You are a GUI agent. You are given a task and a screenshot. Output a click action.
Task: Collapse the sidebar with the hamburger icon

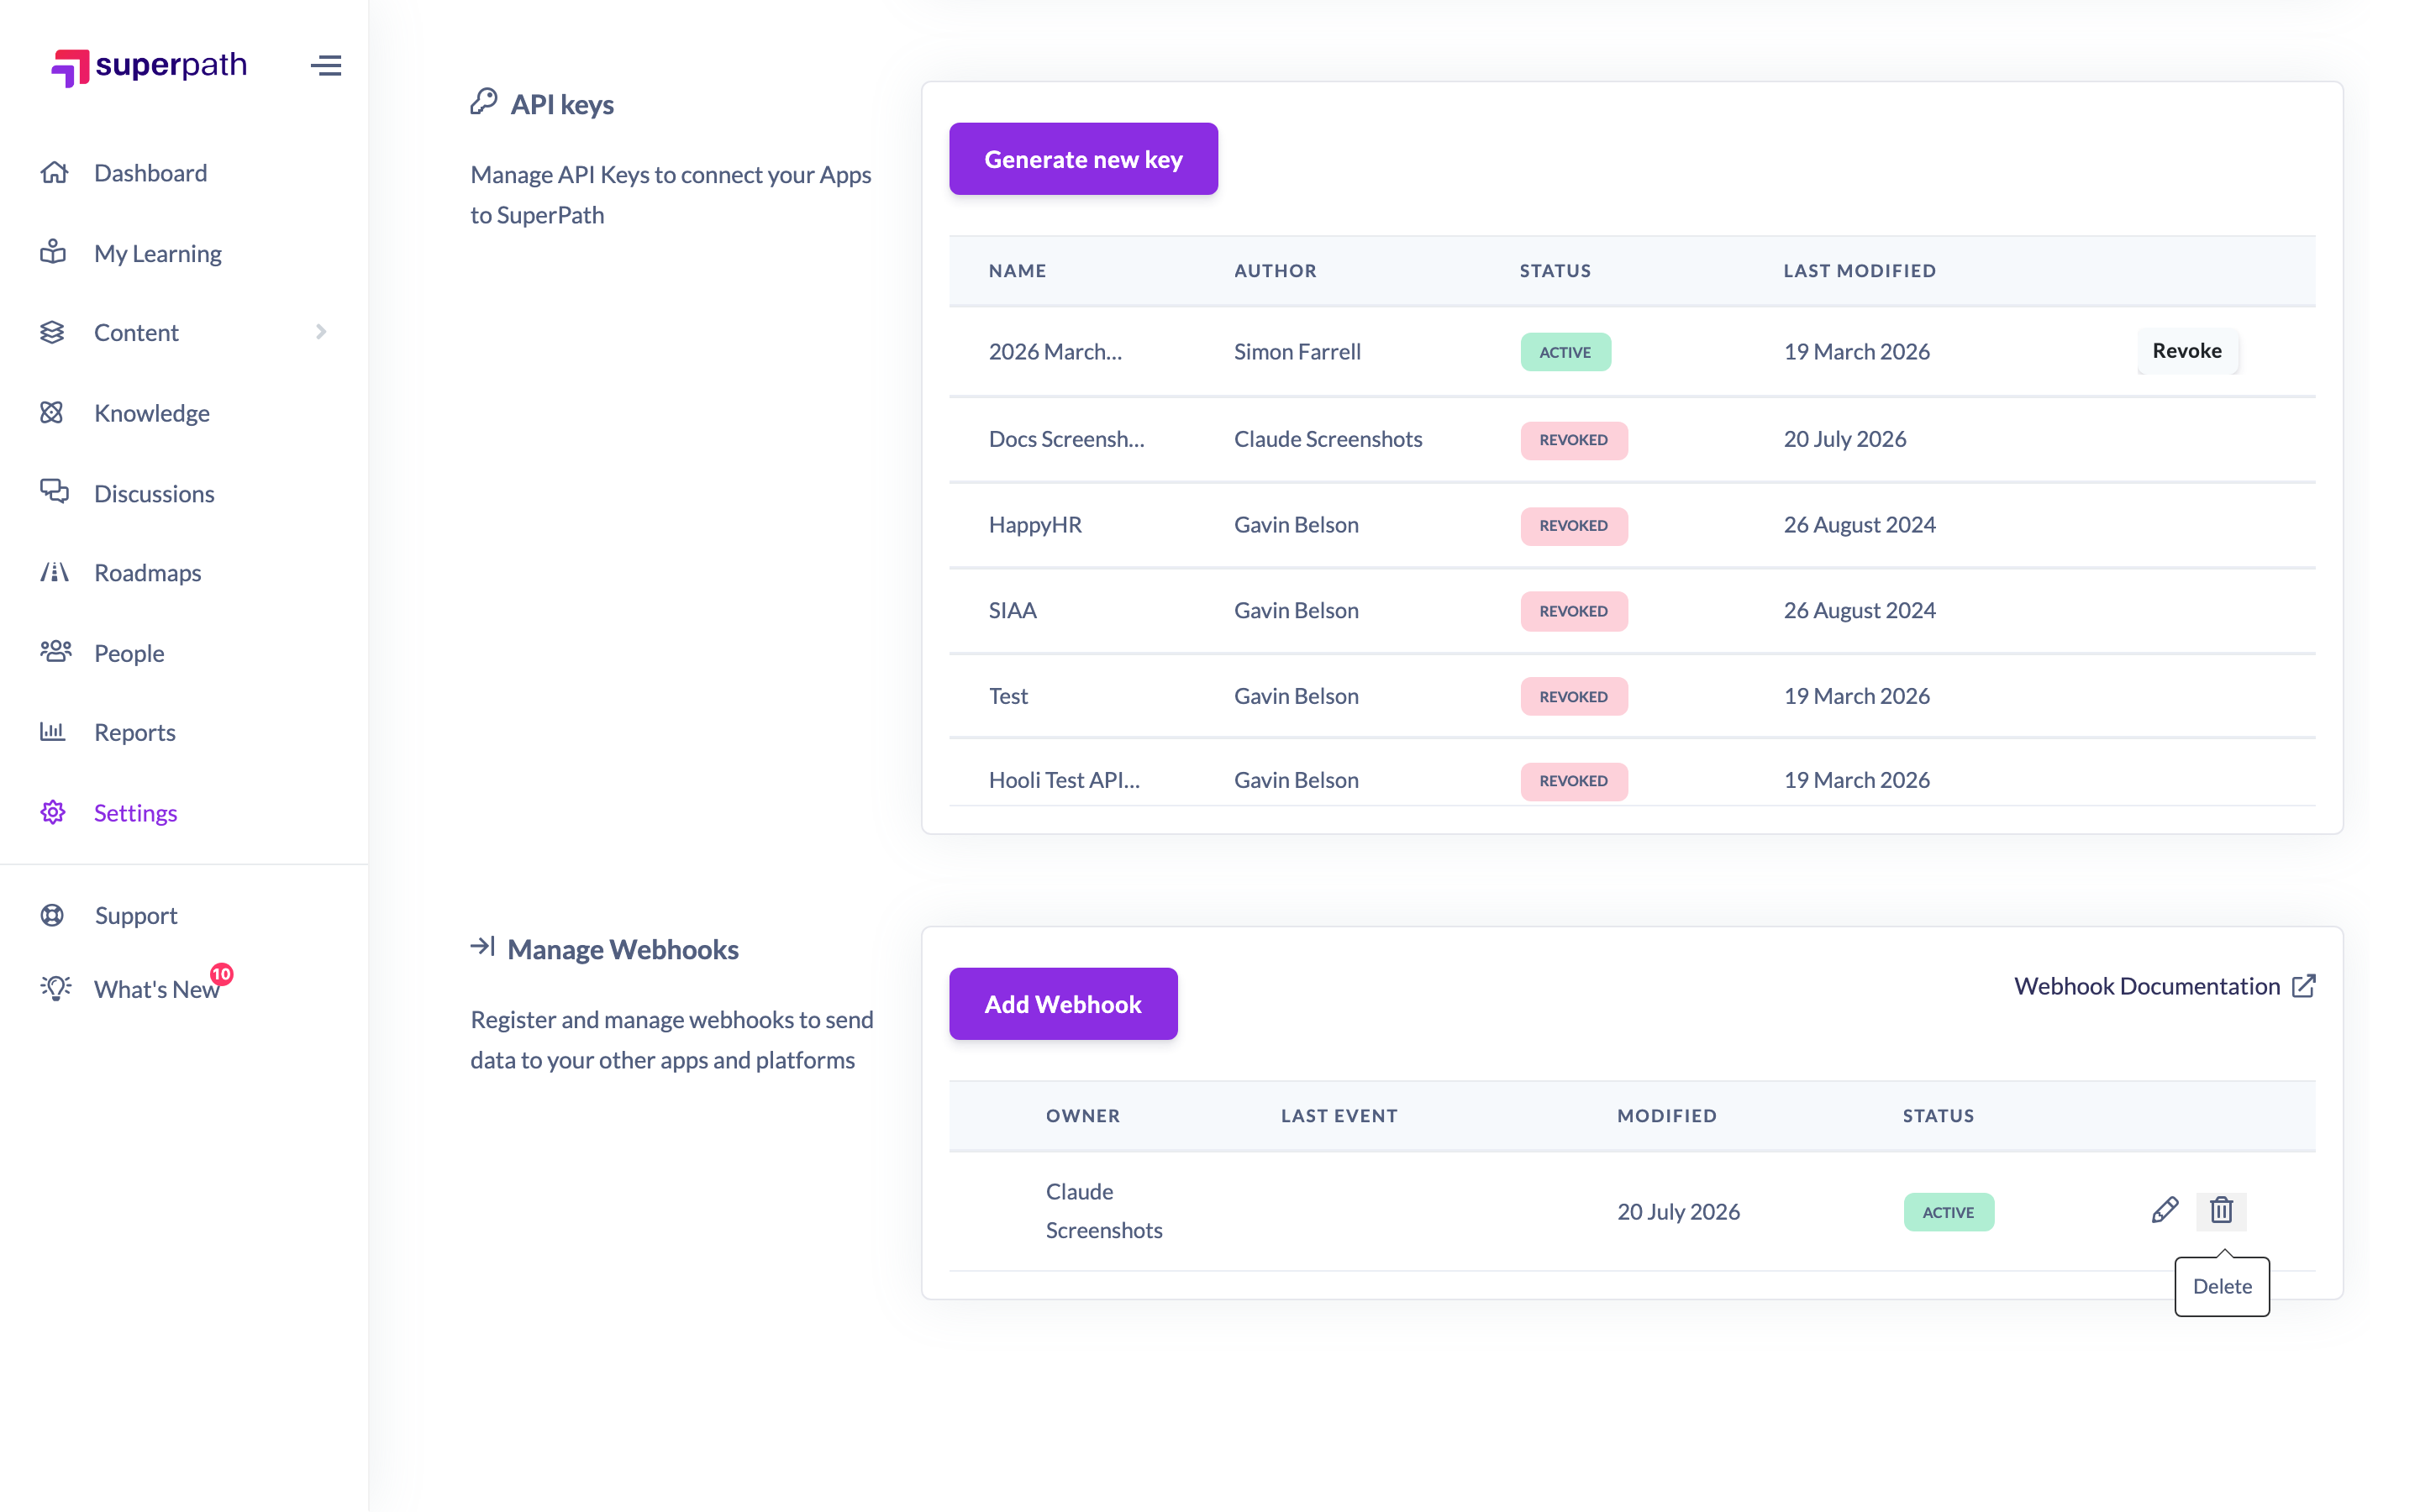326,66
